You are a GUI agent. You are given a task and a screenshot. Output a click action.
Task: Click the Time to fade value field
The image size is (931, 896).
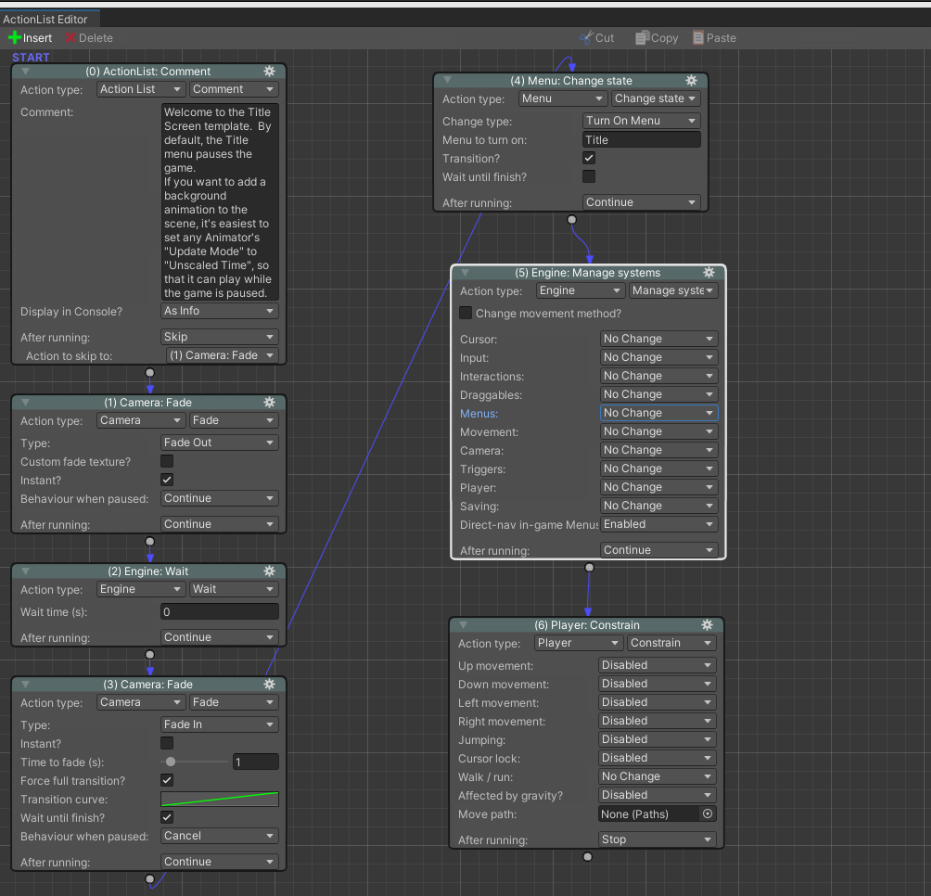(x=255, y=762)
